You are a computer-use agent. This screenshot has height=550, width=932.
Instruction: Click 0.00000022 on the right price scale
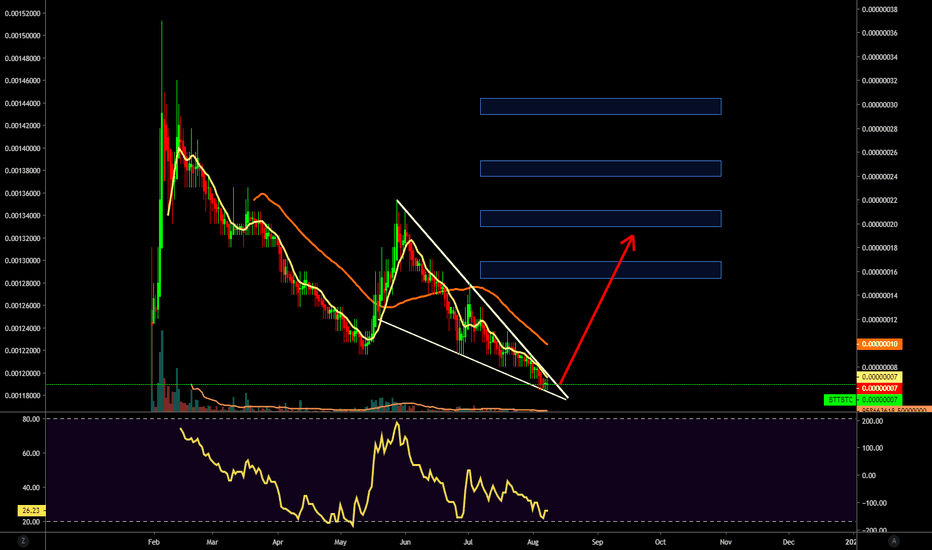point(880,200)
